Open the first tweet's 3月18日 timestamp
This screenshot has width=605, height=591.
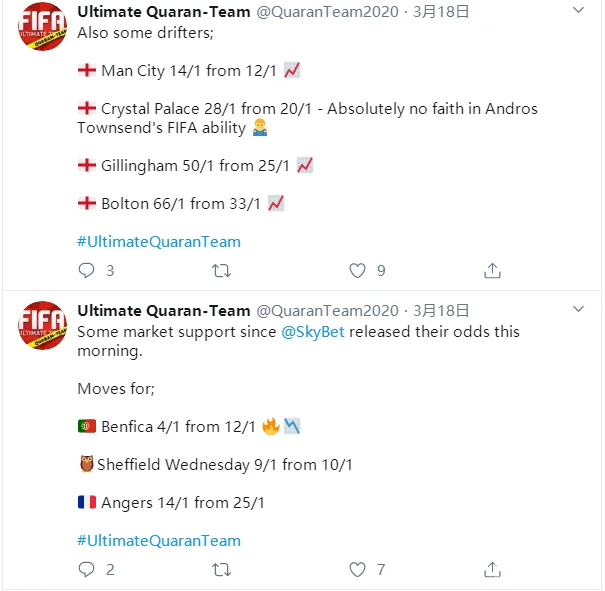(441, 12)
